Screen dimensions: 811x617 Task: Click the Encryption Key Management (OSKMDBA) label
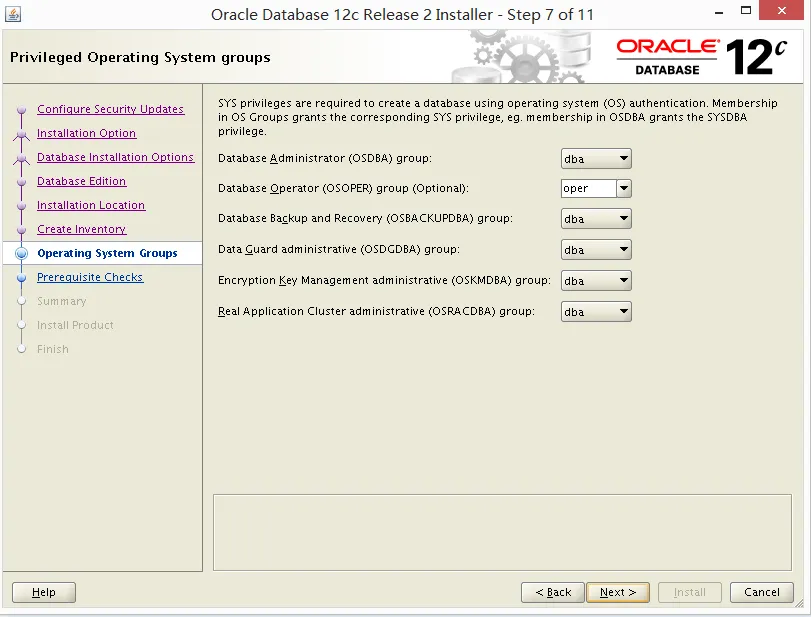pos(384,280)
